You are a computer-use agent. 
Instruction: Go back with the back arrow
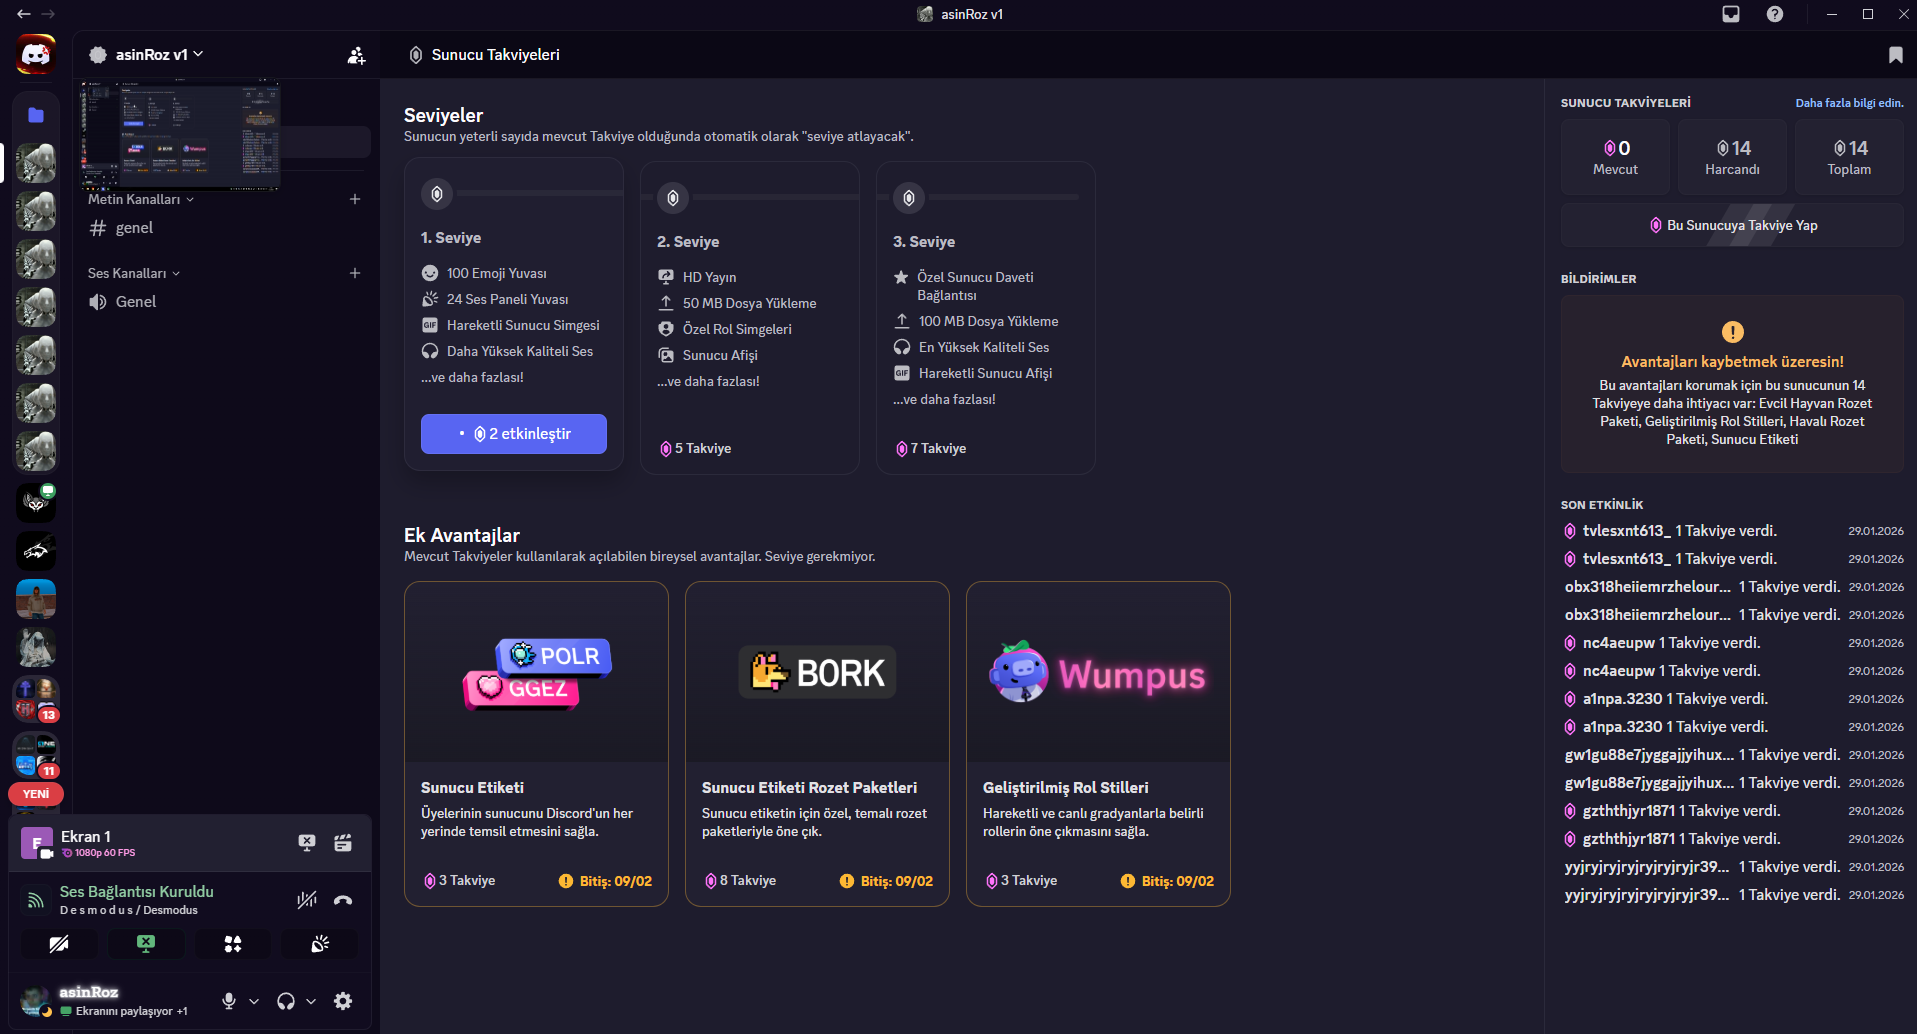click(24, 14)
